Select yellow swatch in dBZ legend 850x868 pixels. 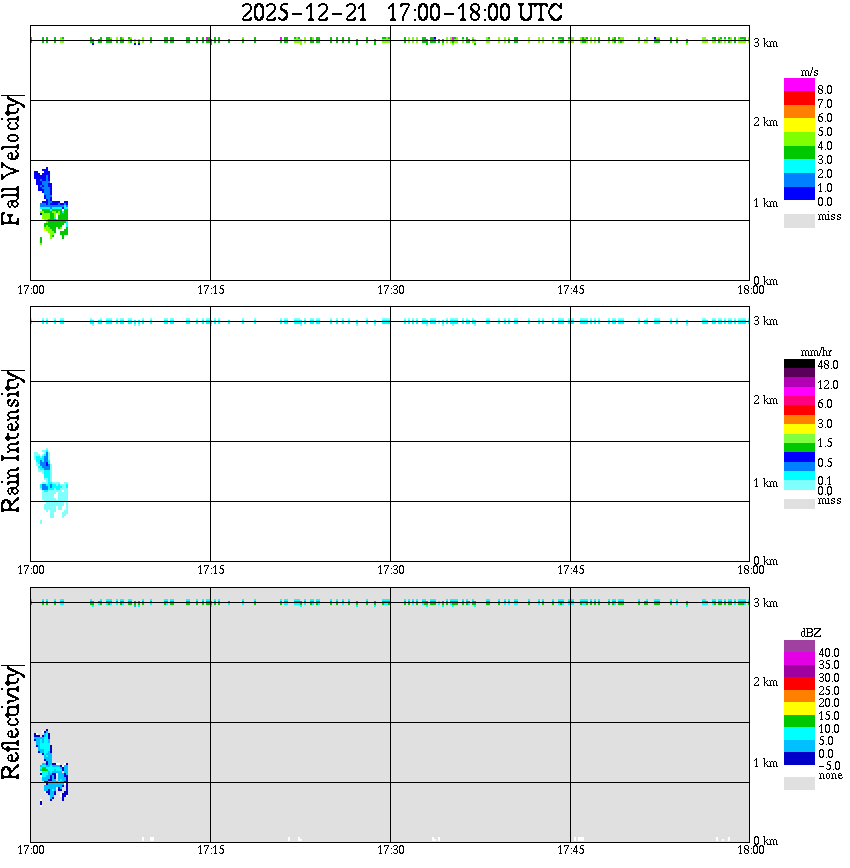pyautogui.click(x=799, y=708)
